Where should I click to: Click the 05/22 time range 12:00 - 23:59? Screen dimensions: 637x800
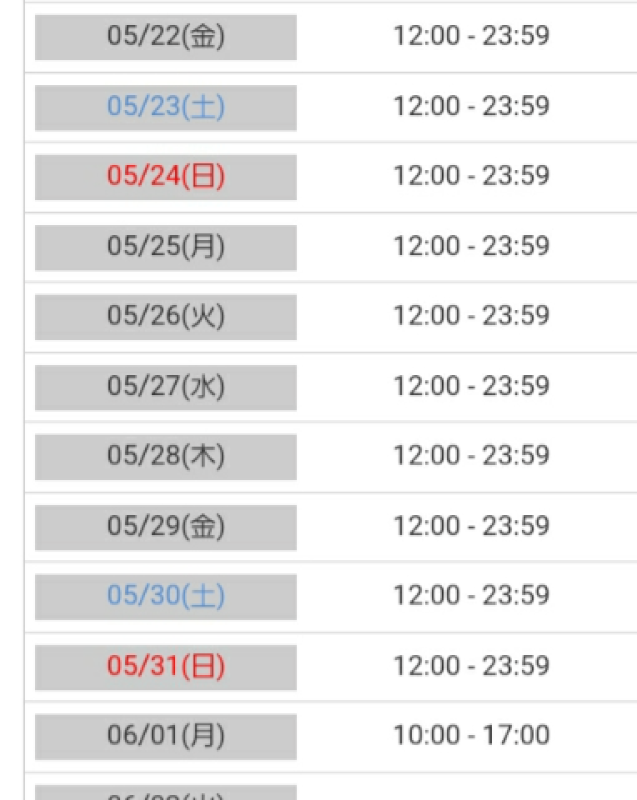tap(471, 36)
